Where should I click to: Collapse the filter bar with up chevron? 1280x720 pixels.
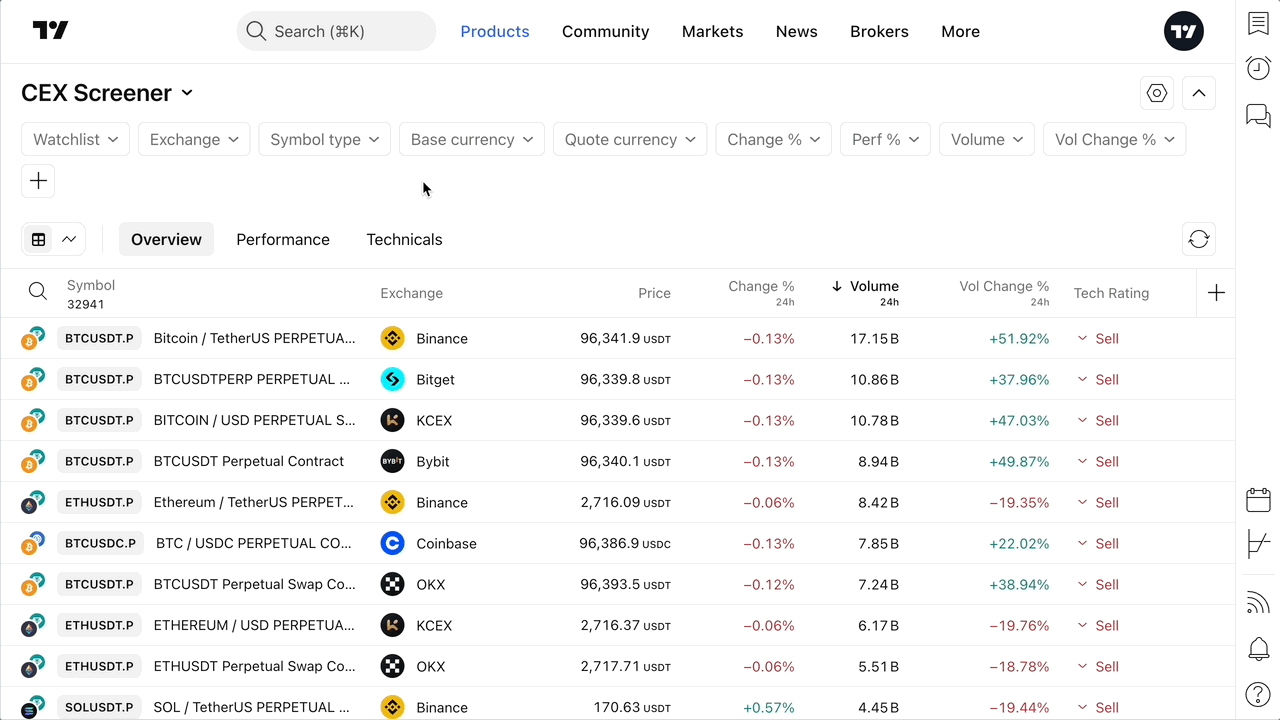(1199, 93)
